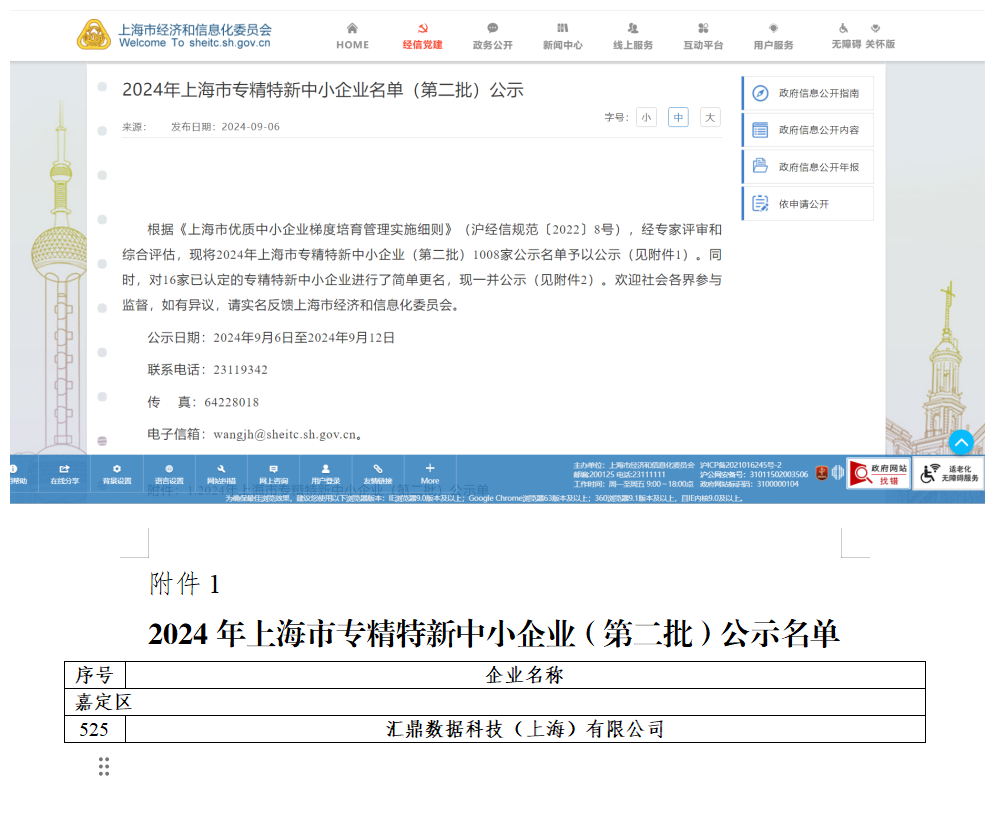Click the phone number 23119342
Viewport: 995px width, 826px height.
point(241,370)
